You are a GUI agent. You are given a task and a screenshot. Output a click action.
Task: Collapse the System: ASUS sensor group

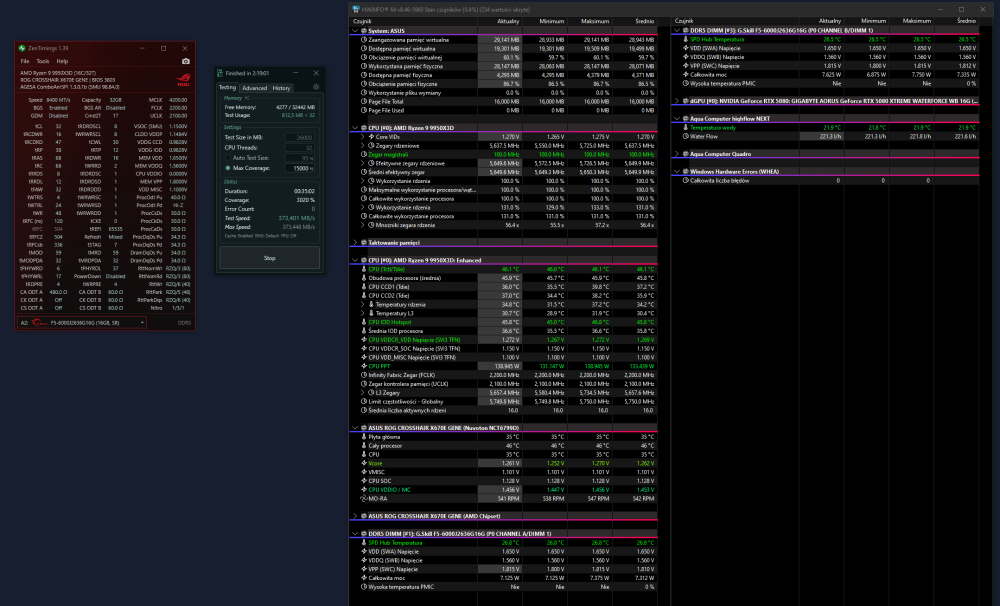coord(355,31)
